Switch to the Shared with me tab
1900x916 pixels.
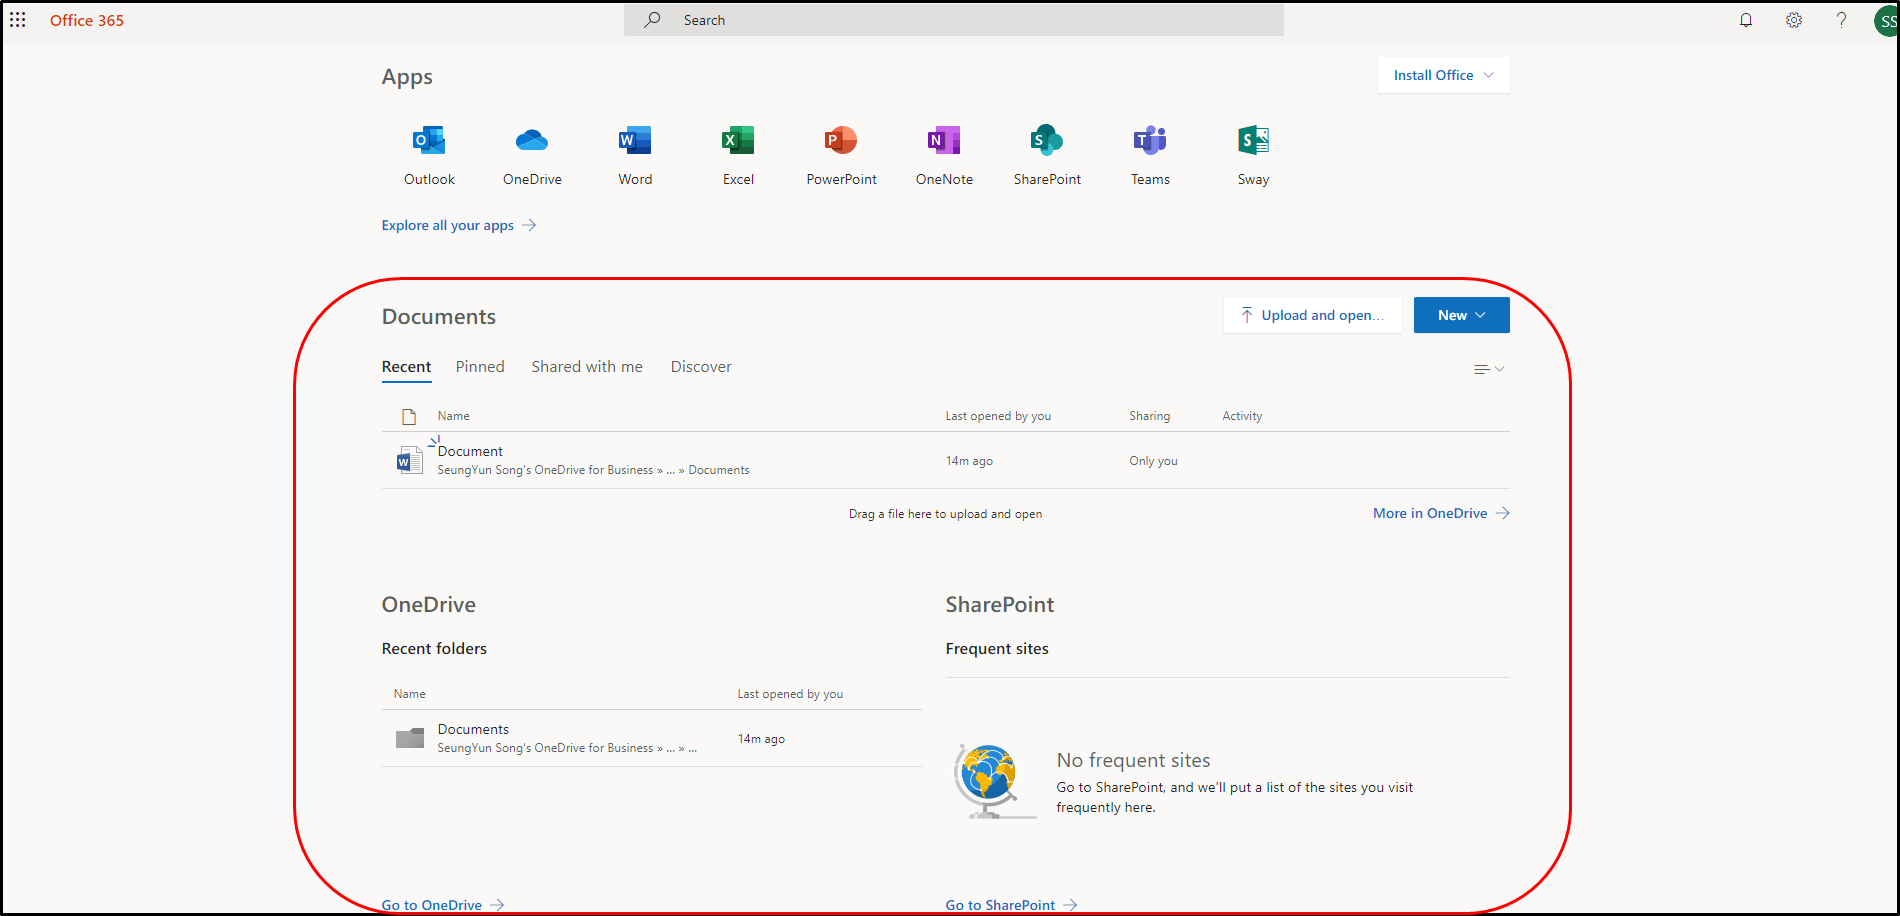(x=587, y=367)
